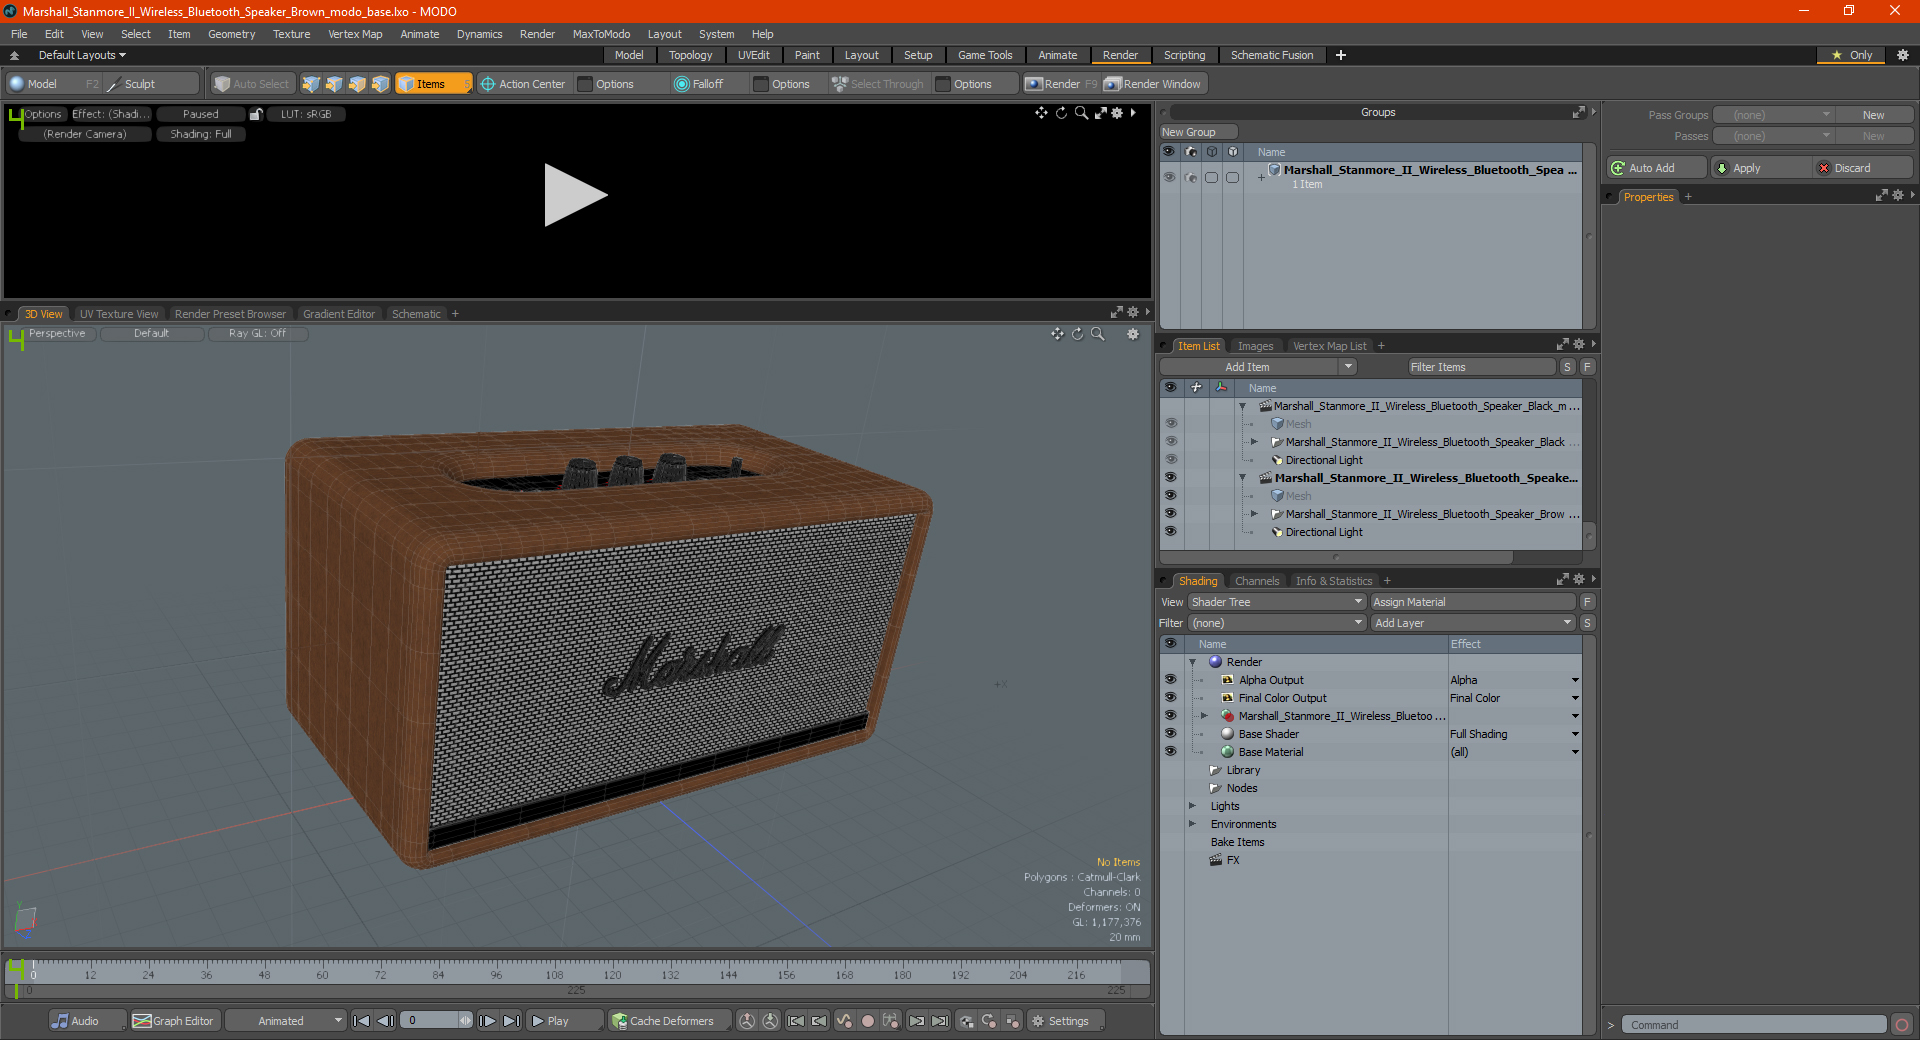Image resolution: width=1920 pixels, height=1040 pixels.
Task: Open the Animated key mode dropdown
Action: 286,1021
